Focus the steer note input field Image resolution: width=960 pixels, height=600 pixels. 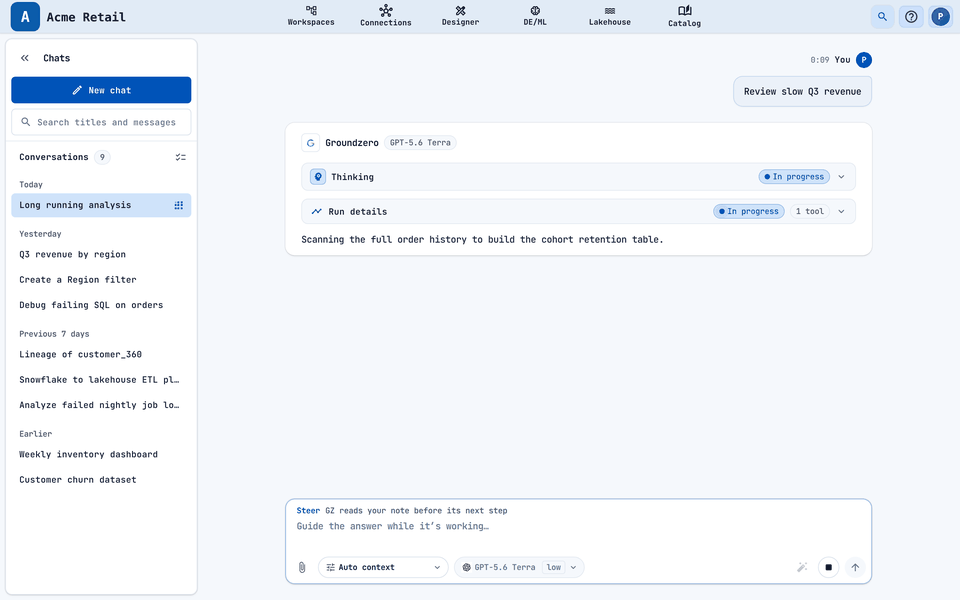click(x=578, y=527)
